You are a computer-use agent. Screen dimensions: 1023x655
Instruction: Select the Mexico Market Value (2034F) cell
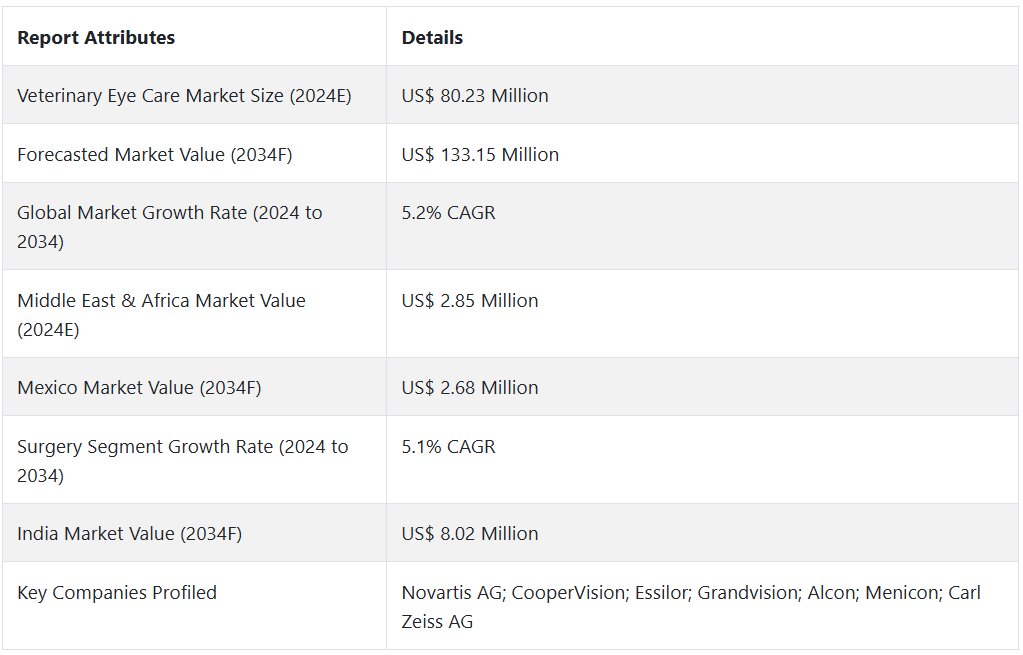[139, 388]
